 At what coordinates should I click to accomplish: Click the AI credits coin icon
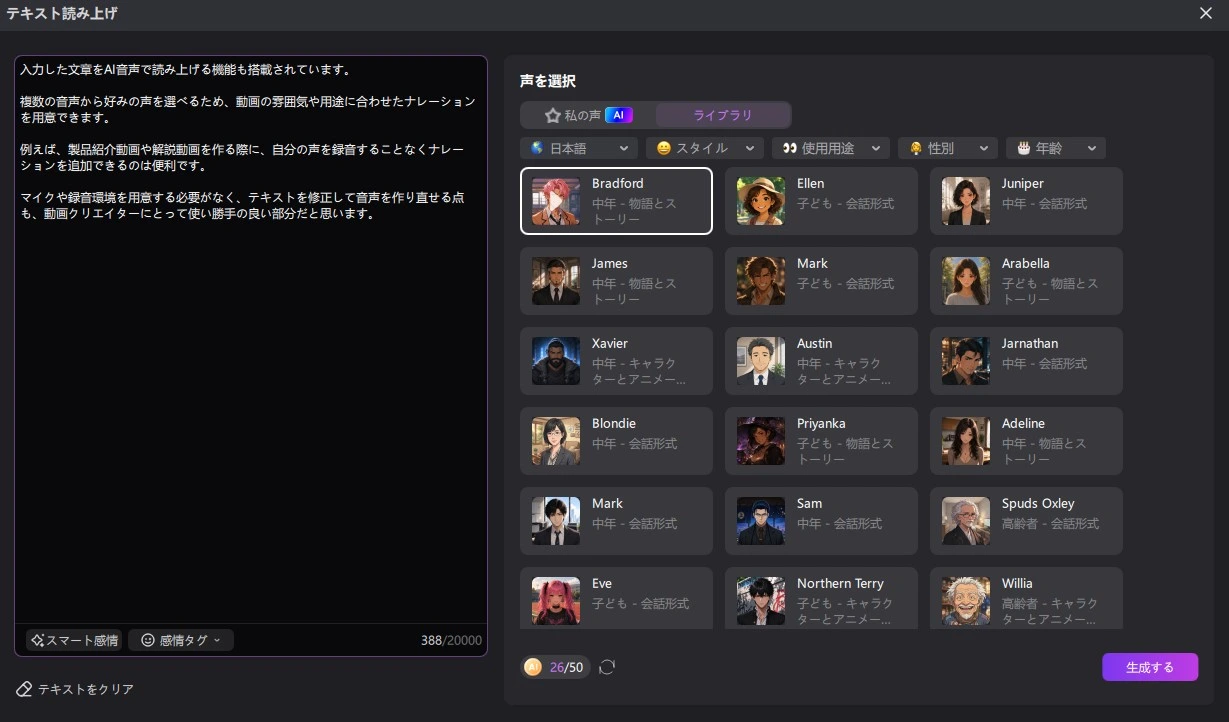tap(533, 667)
